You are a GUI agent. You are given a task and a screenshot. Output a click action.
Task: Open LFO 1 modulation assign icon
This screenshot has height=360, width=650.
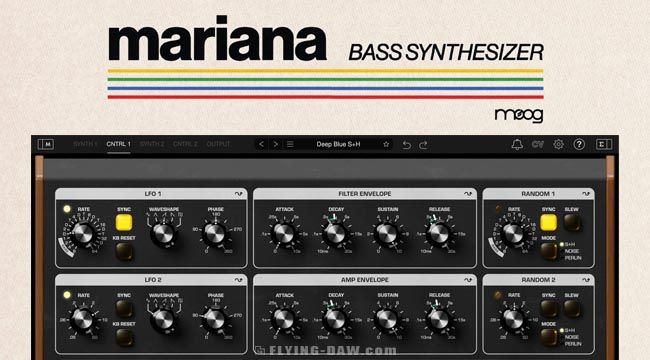coord(238,194)
